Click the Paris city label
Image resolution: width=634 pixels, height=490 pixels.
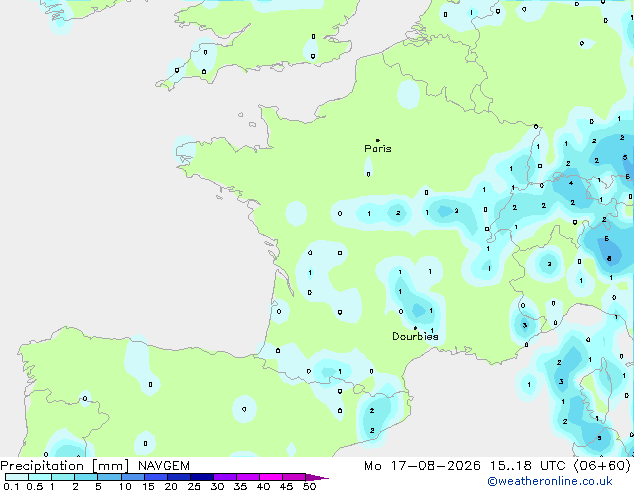click(x=378, y=149)
